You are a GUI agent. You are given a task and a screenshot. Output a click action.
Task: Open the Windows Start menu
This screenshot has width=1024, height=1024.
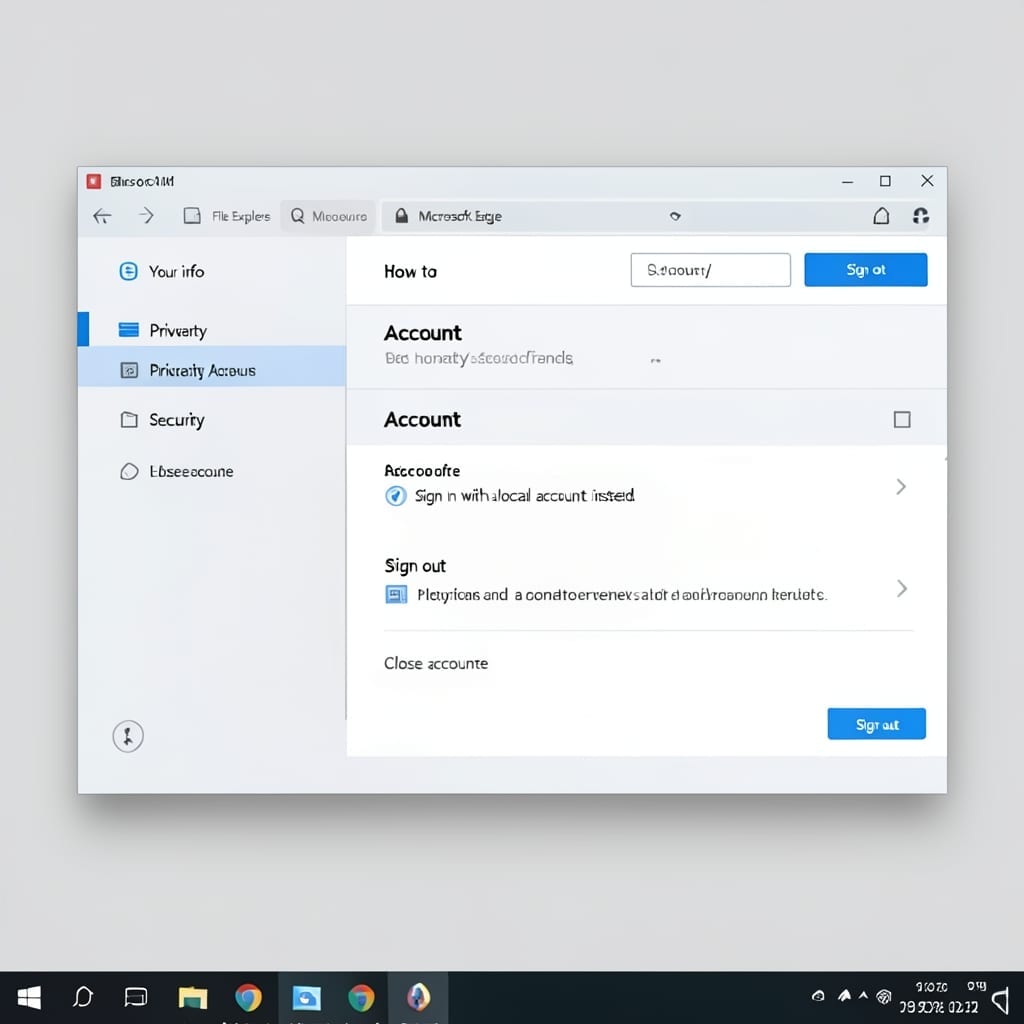tap(29, 997)
